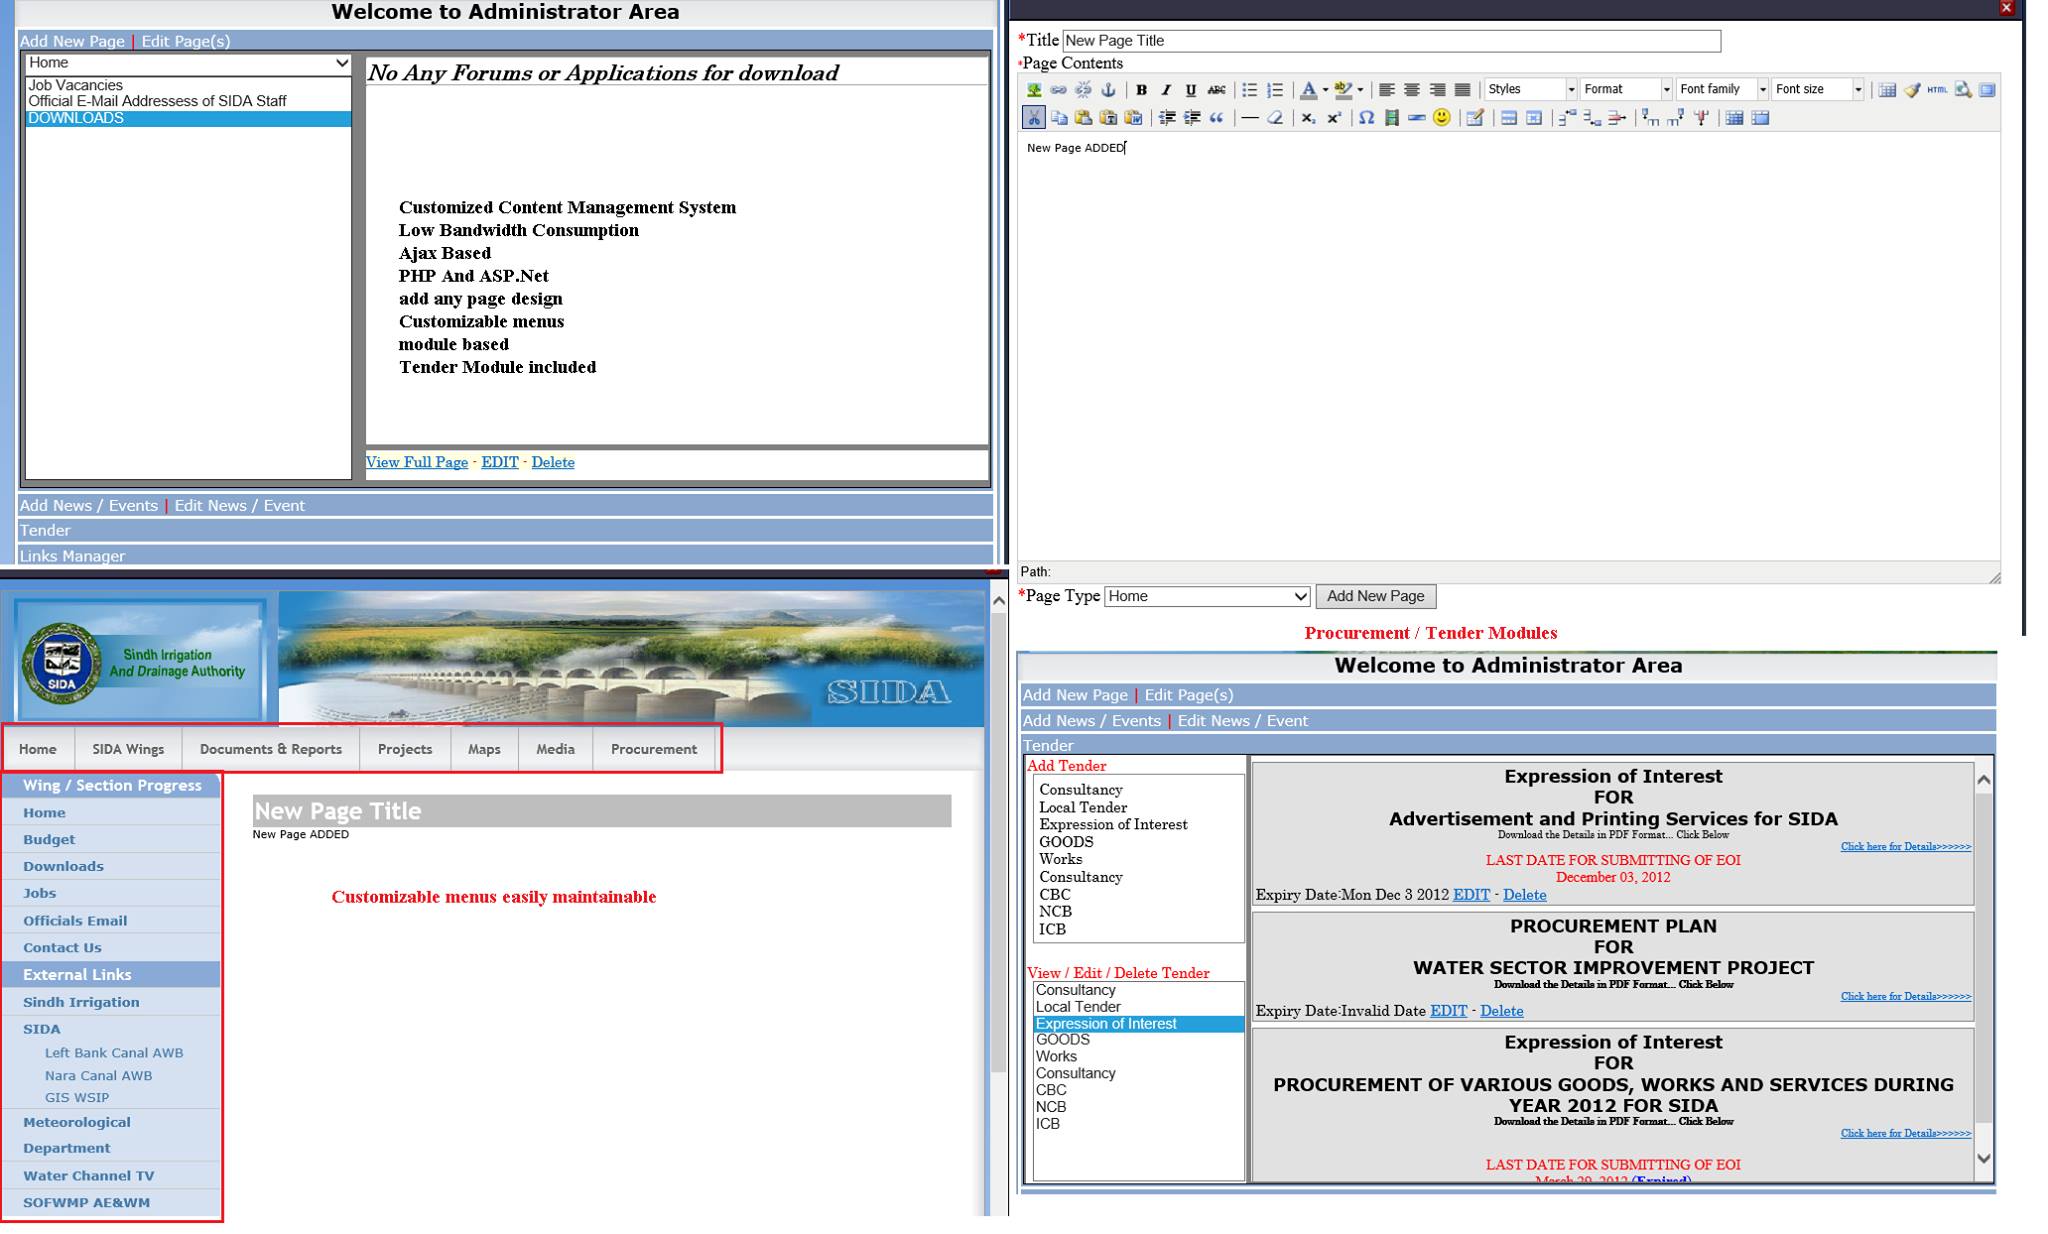Click the subscript icon
This screenshot has height=1234, width=2048.
coord(1308,118)
